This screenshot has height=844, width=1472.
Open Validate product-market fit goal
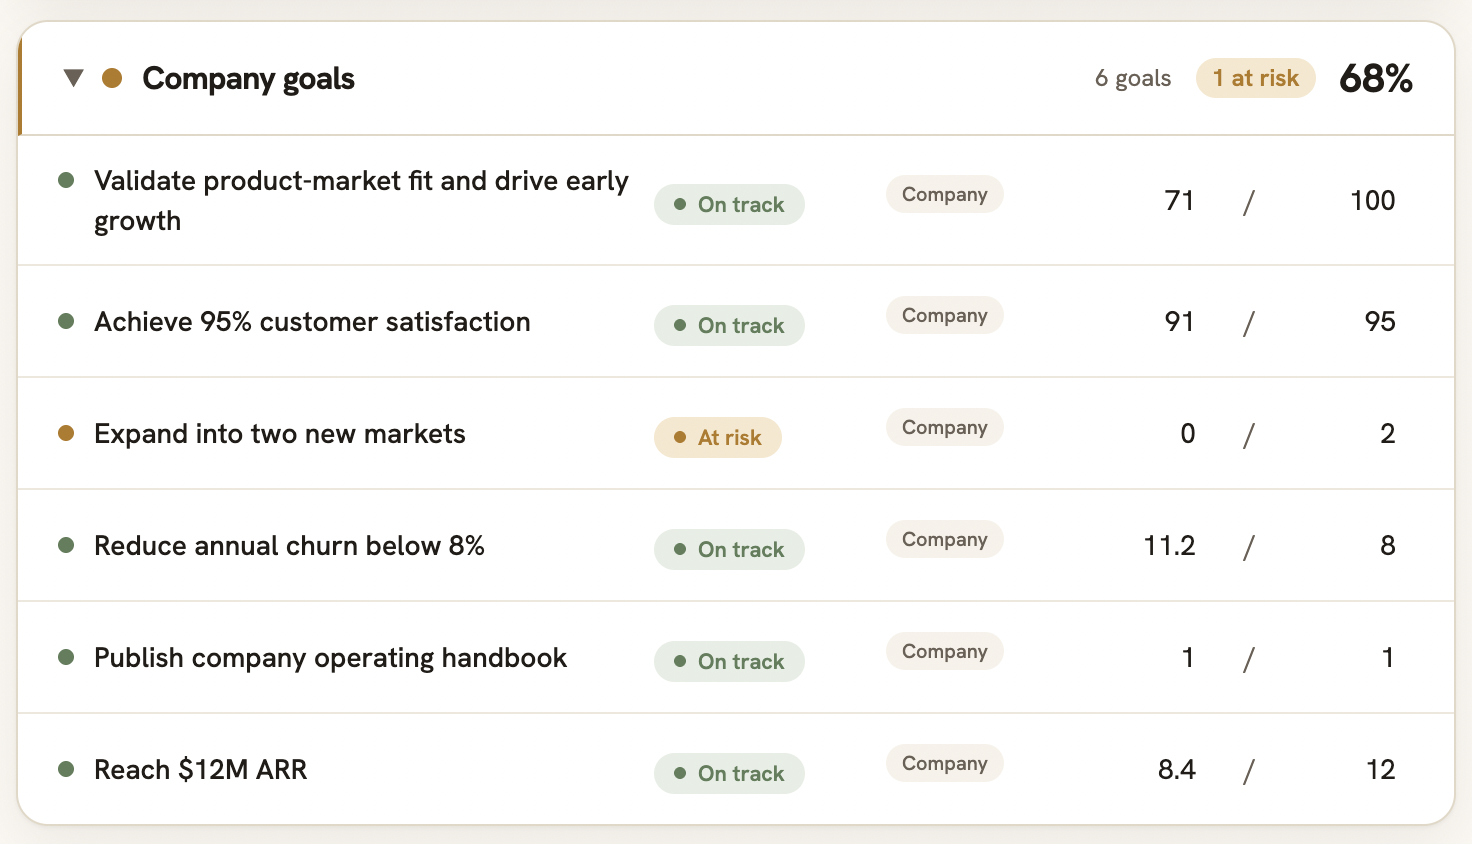(361, 200)
